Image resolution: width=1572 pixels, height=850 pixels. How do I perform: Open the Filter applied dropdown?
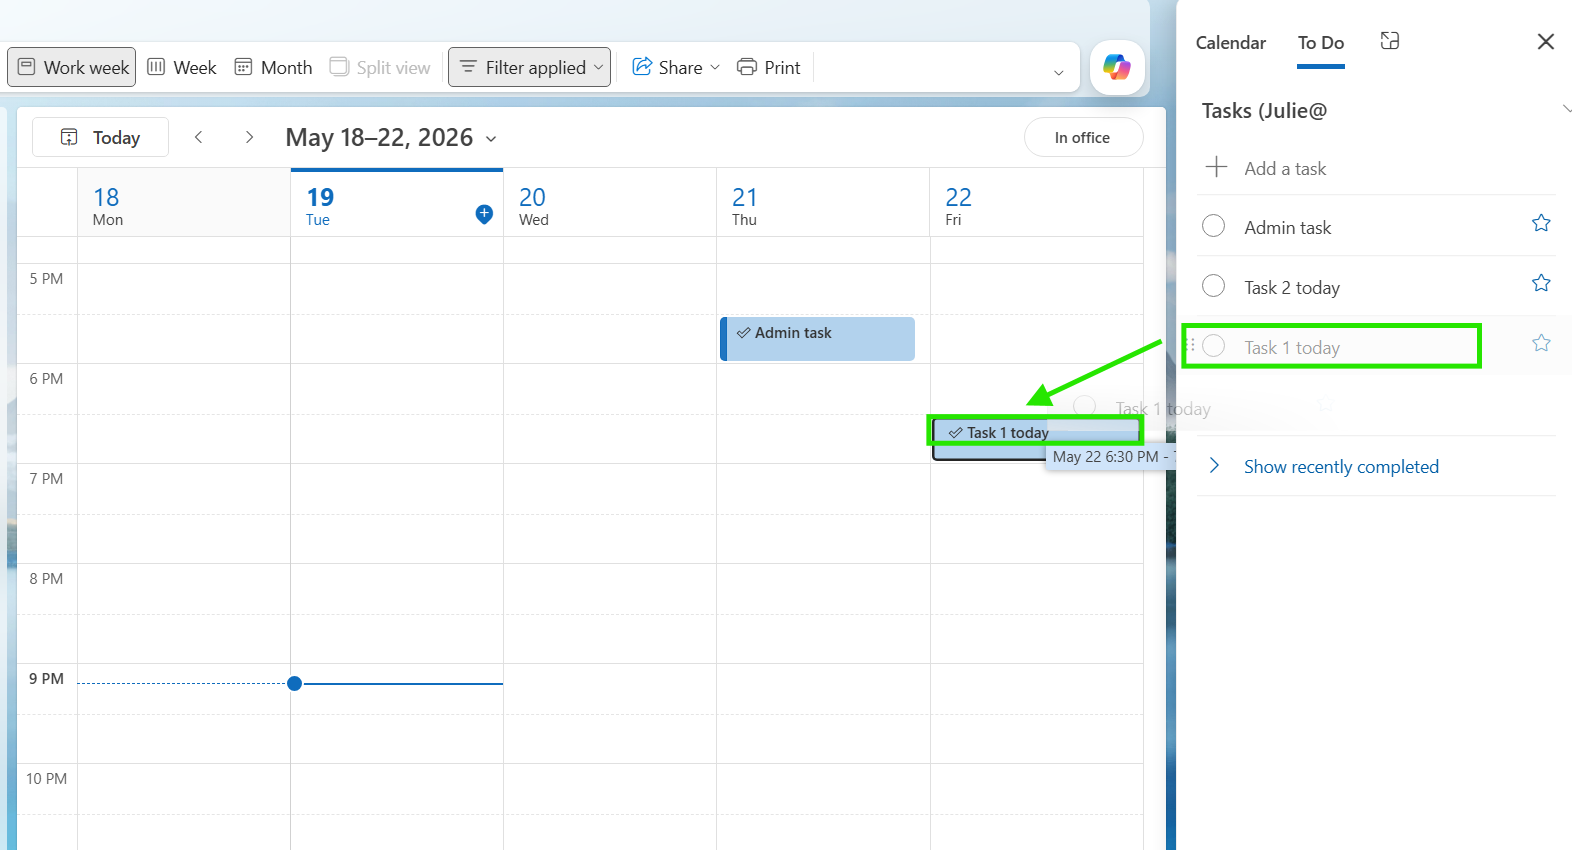(529, 67)
